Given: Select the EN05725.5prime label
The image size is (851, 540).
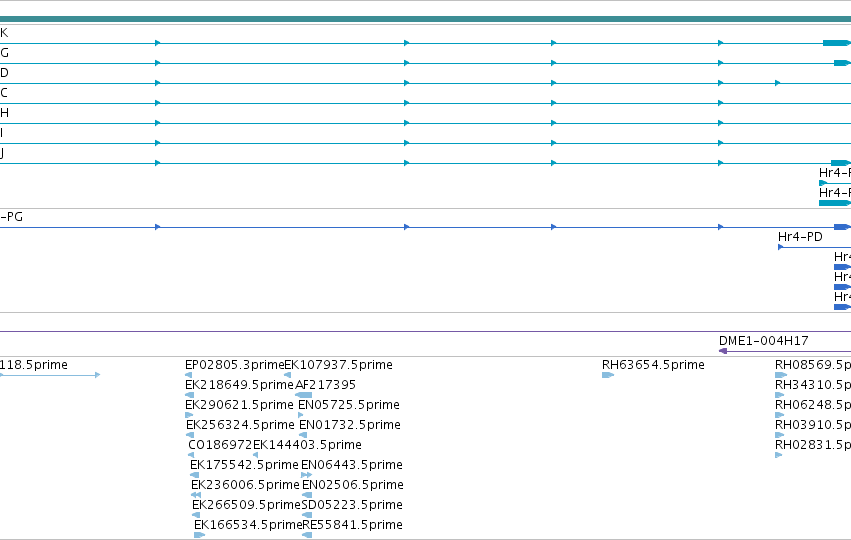Looking at the screenshot, I should pyautogui.click(x=349, y=405).
